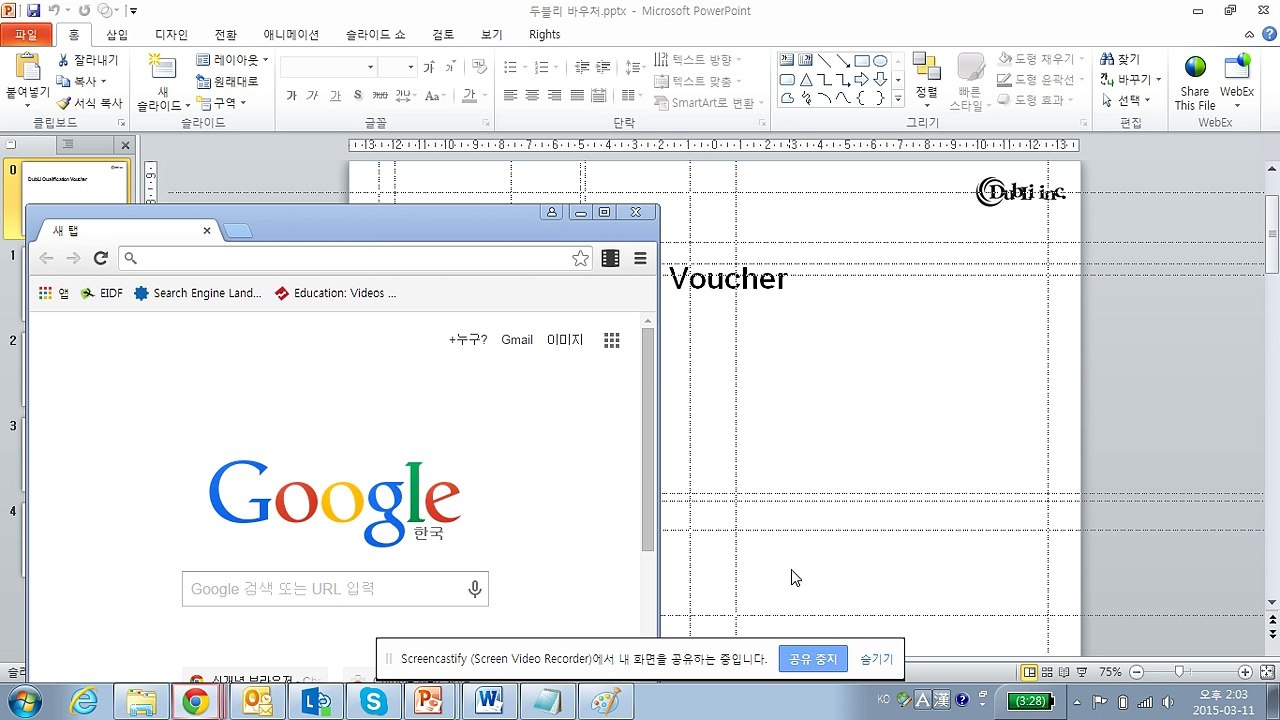Click the Format Painter (서식 복사) button
Image resolution: width=1280 pixels, height=720 pixels.
pyautogui.click(x=89, y=102)
